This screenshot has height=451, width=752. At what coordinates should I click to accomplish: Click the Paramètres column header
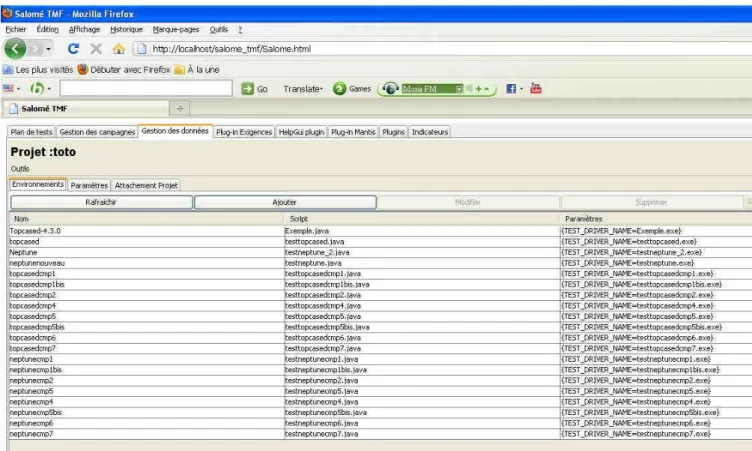656,219
